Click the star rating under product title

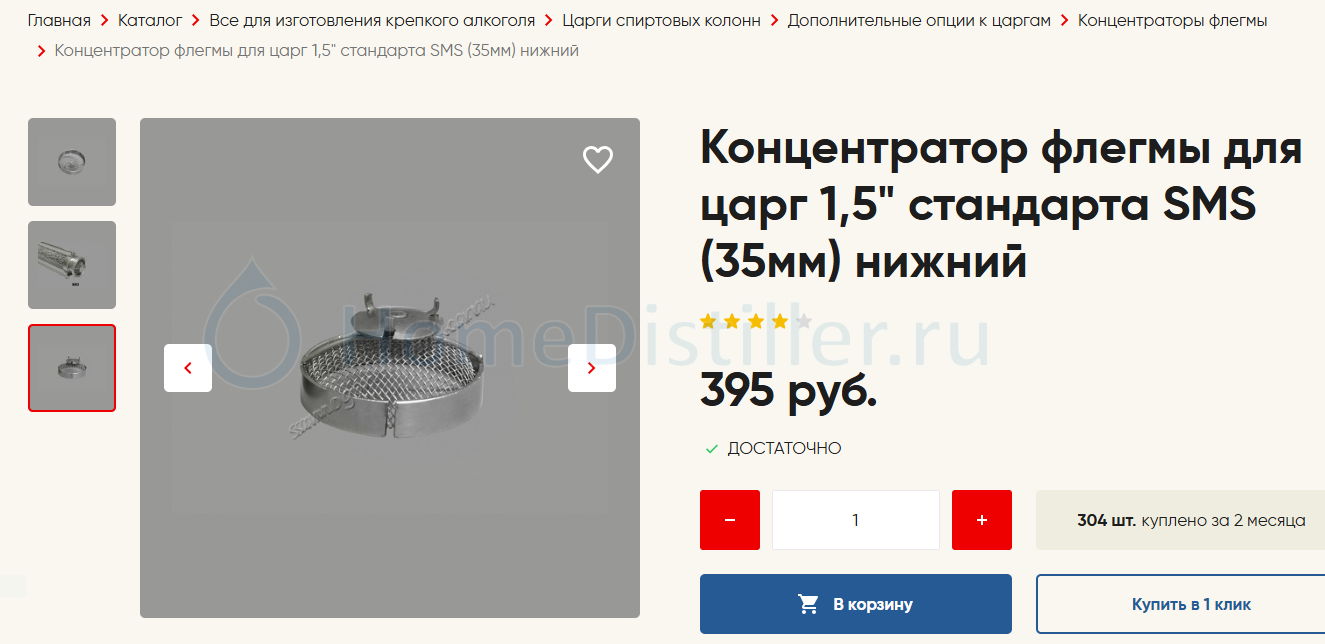click(x=756, y=322)
